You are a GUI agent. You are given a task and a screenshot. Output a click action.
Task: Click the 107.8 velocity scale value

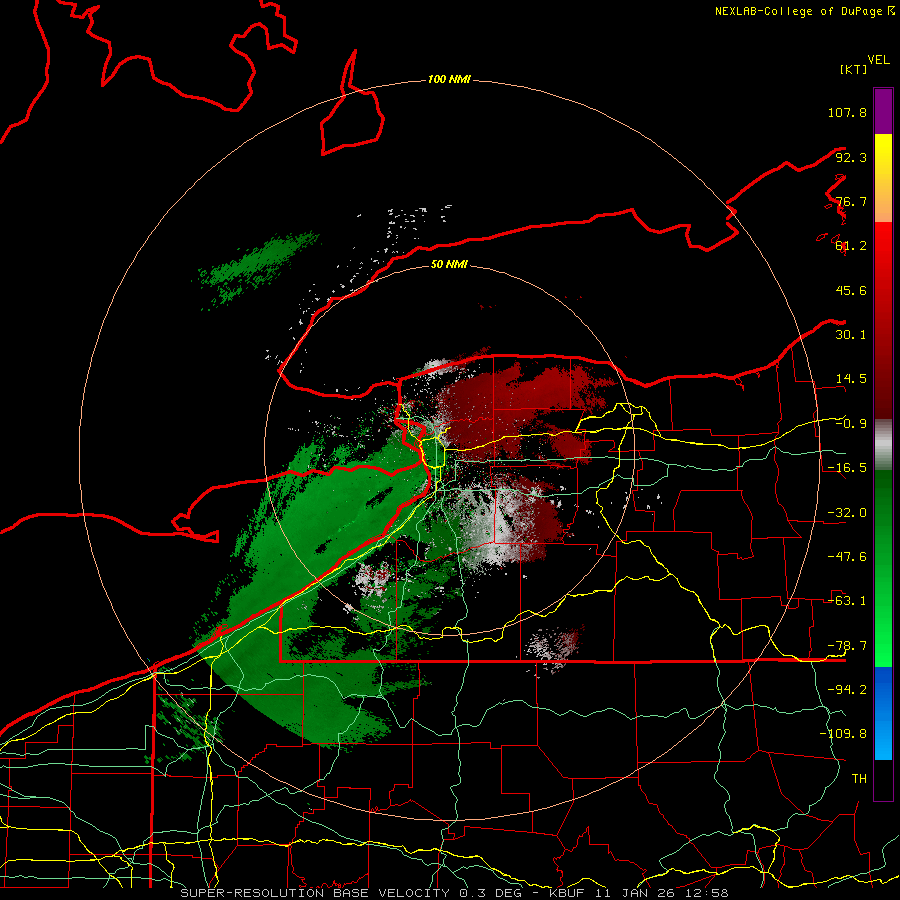tap(847, 112)
